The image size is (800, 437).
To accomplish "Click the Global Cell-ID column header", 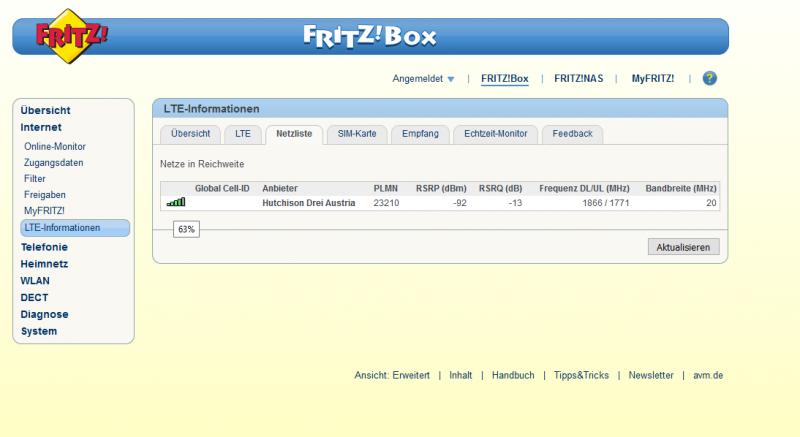I will click(x=222, y=188).
